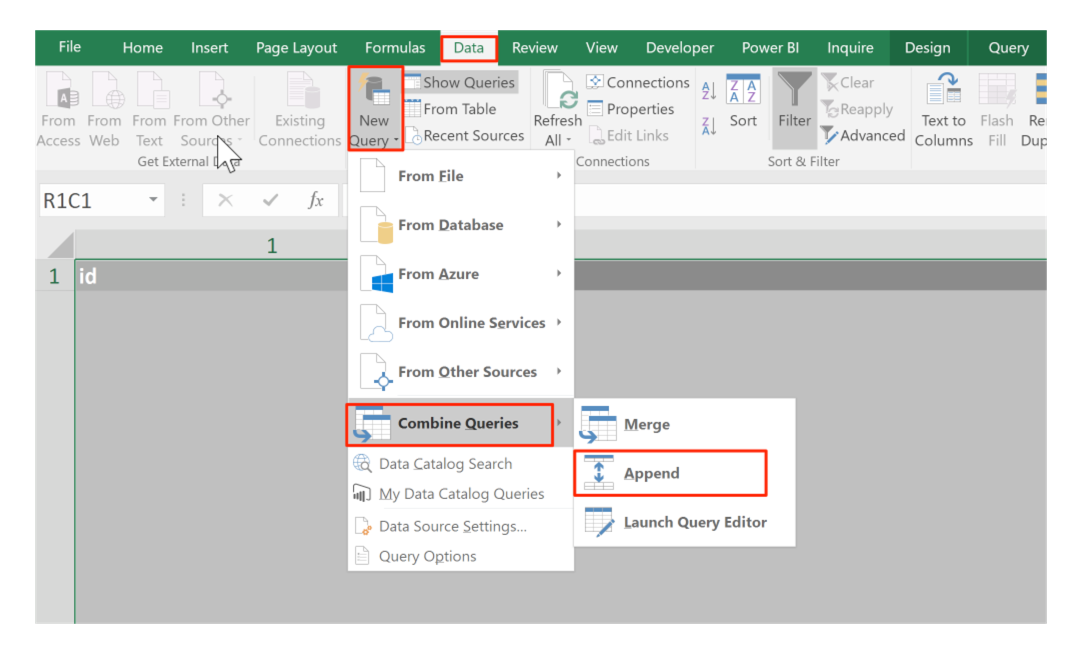Select the cell containing id
The image size is (1074, 654).
212,276
